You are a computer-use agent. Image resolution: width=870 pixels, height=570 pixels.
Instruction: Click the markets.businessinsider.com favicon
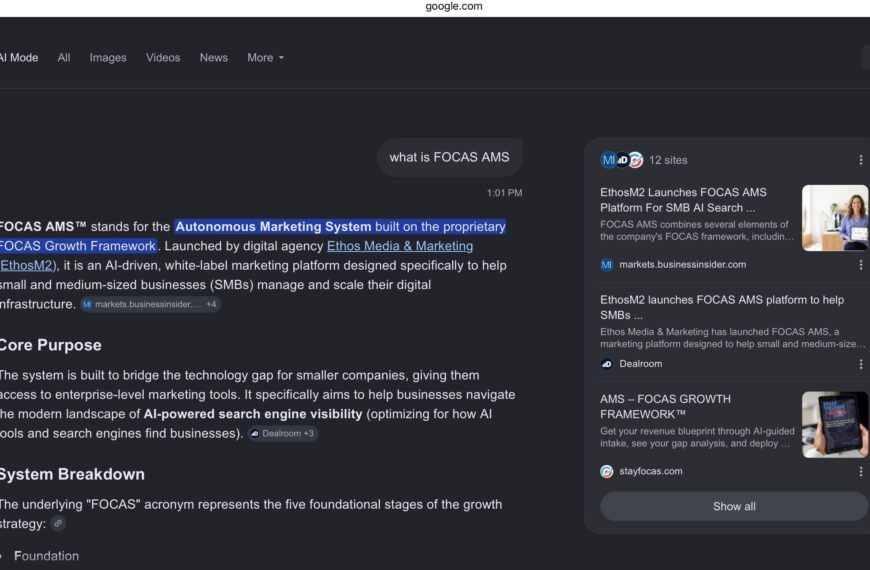606,265
